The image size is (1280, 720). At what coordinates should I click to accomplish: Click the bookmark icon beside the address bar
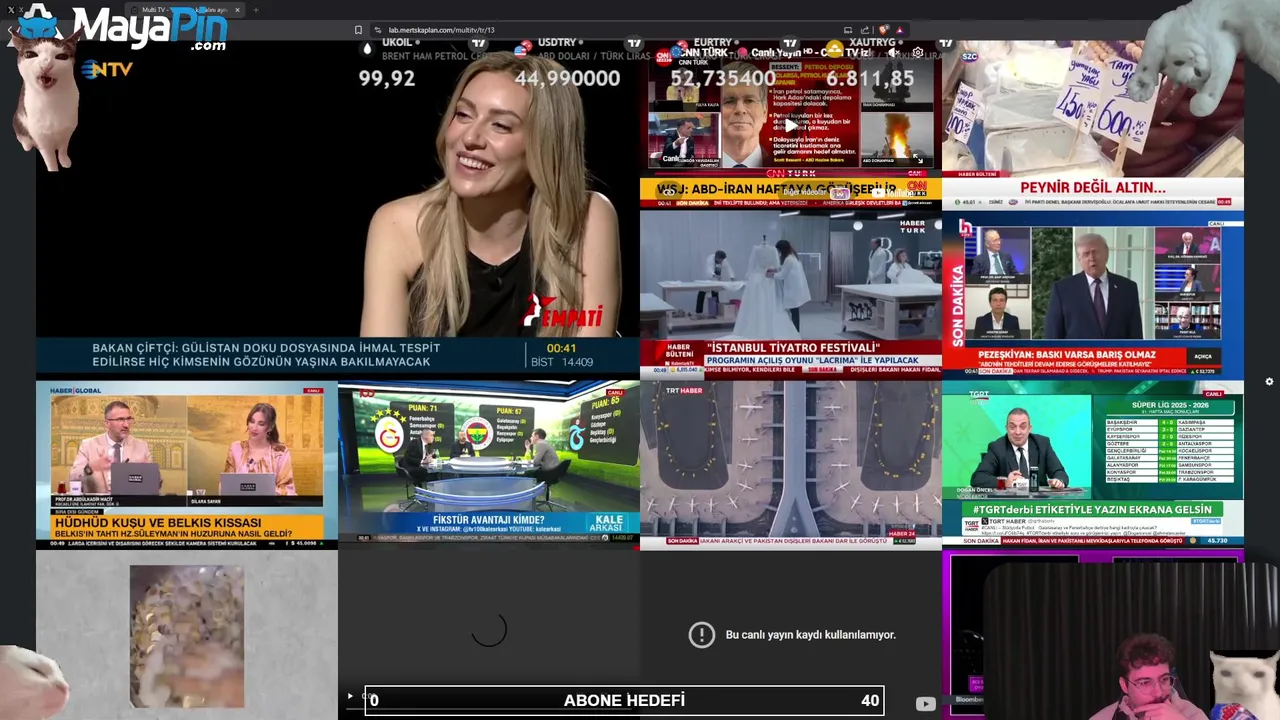[358, 30]
